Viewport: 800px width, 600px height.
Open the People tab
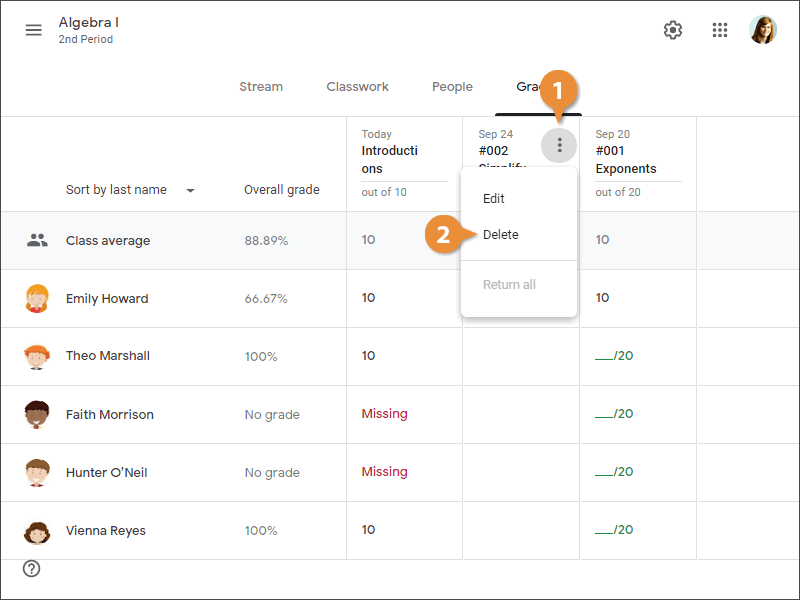452,87
